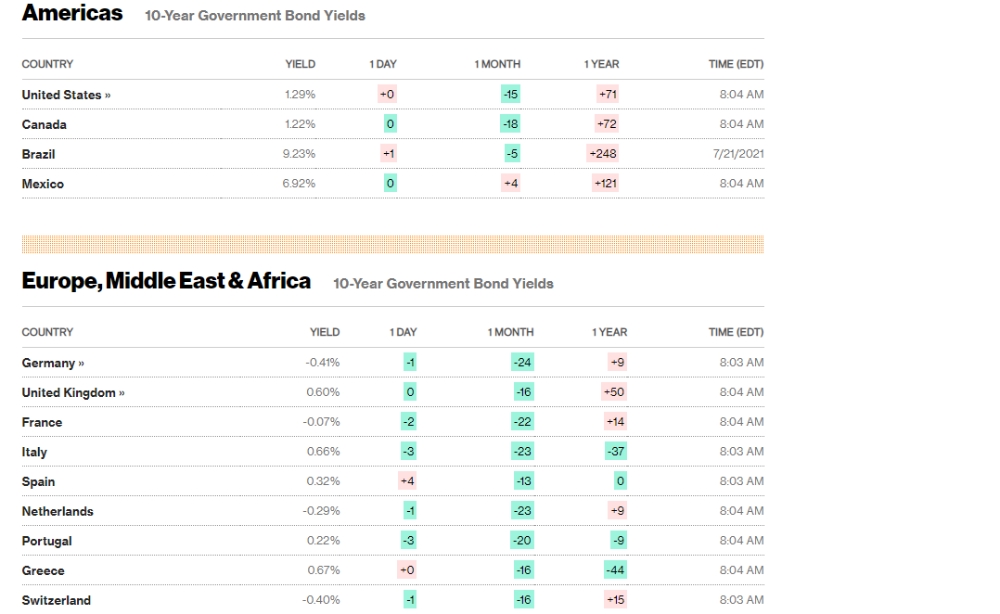Screen dimensions: 1000x614
Task: Click the 1.22% yield for Canada
Action: point(300,124)
